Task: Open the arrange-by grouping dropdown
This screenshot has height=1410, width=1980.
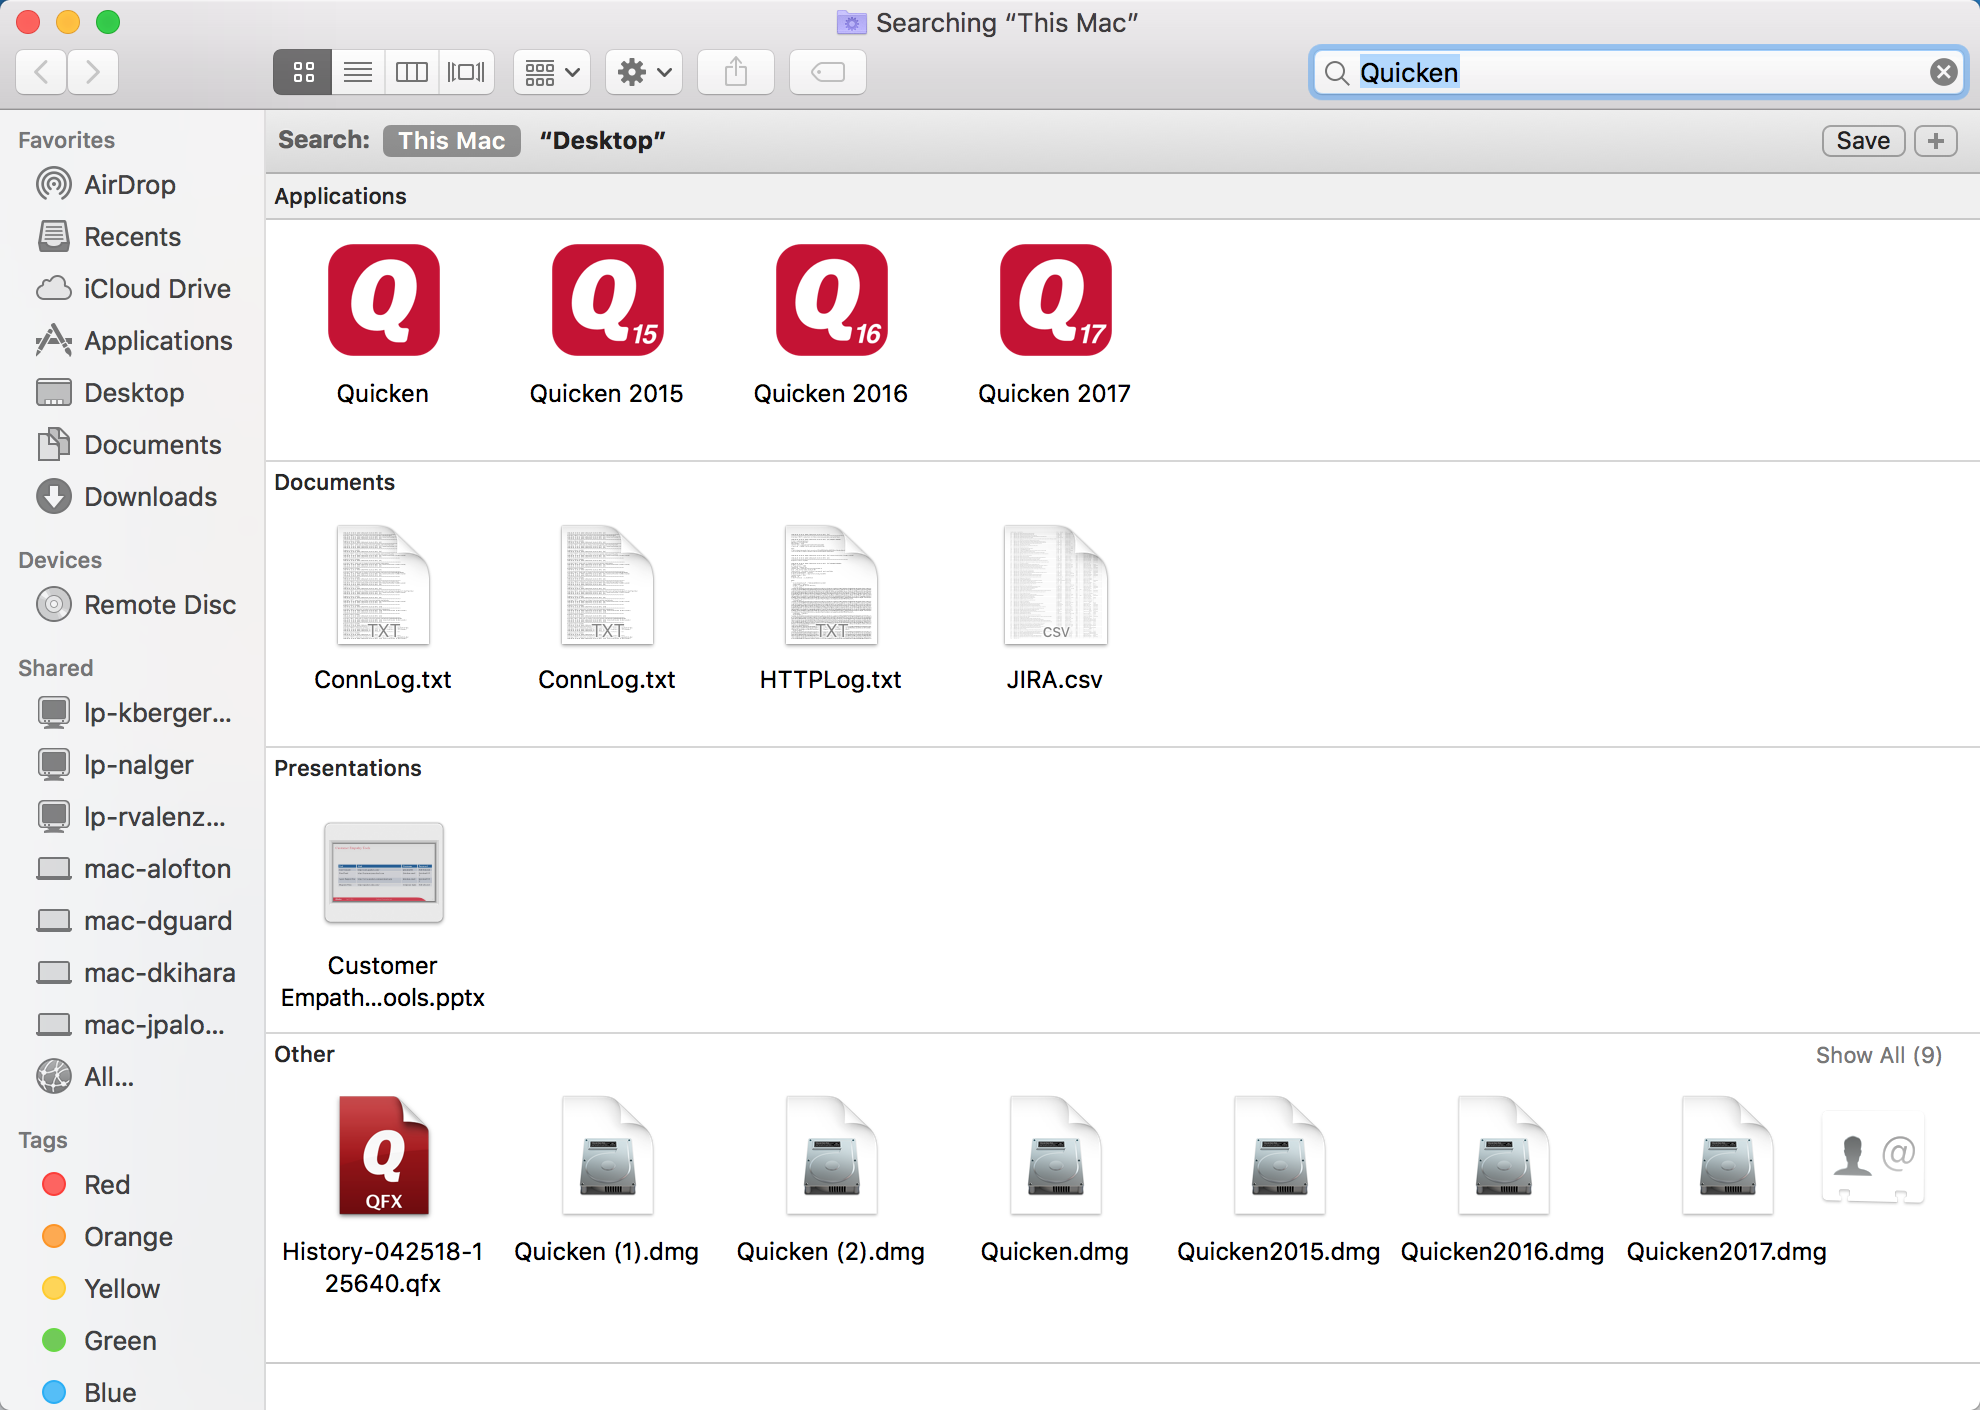Action: [x=552, y=72]
